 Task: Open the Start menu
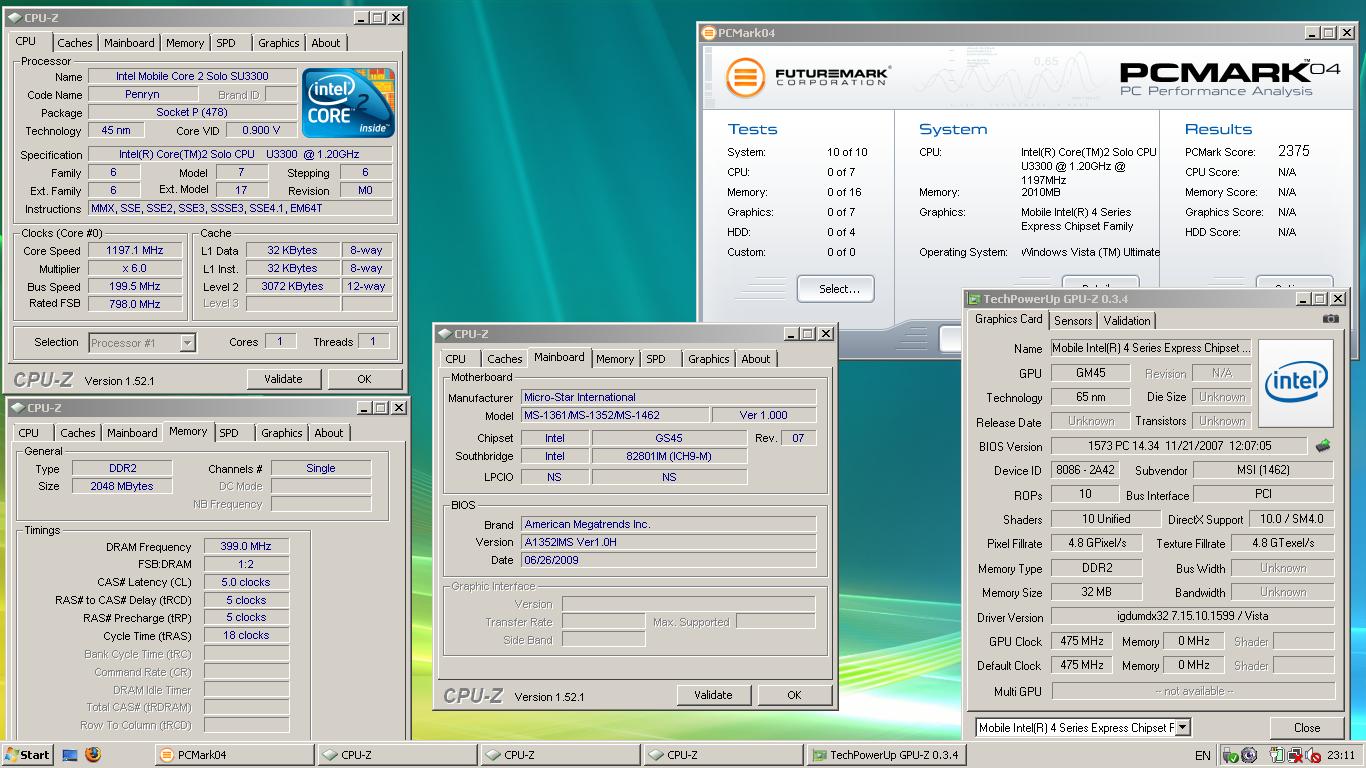(x=27, y=755)
